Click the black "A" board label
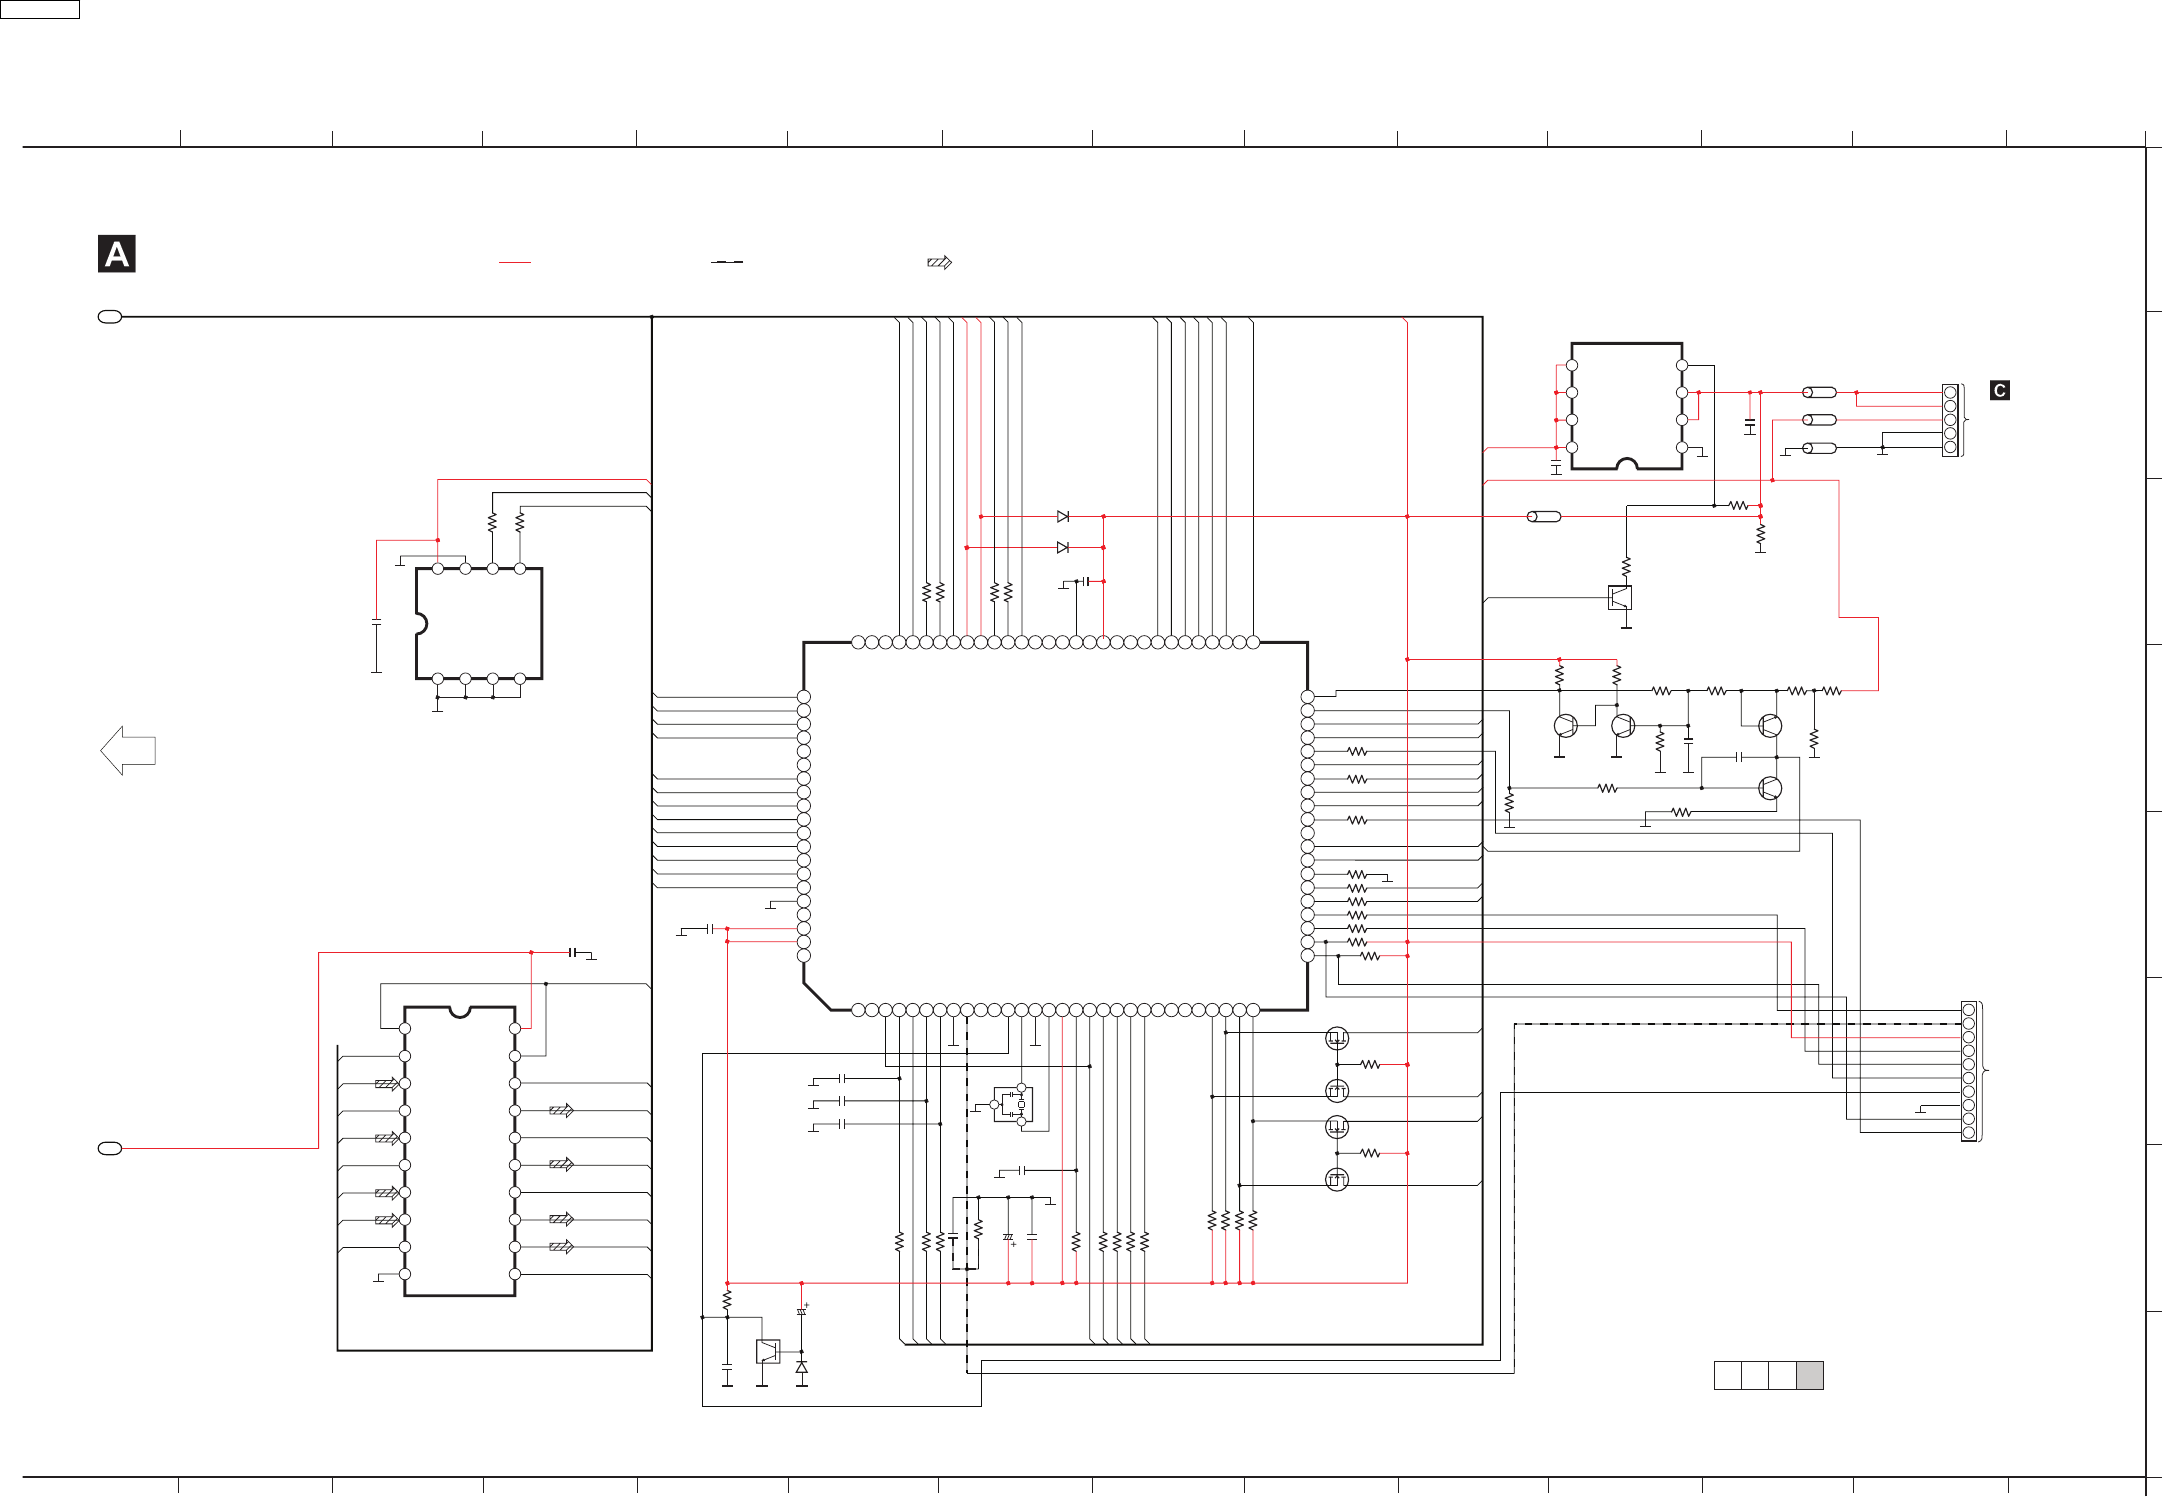The image size is (2162, 1497). [x=117, y=254]
